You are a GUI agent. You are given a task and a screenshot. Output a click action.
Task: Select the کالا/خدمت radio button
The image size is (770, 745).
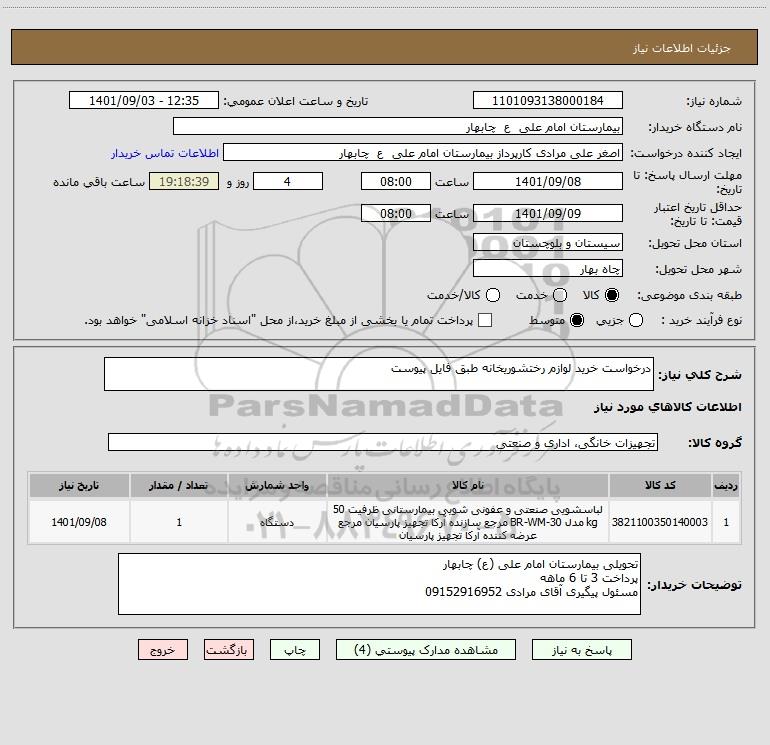(x=493, y=295)
